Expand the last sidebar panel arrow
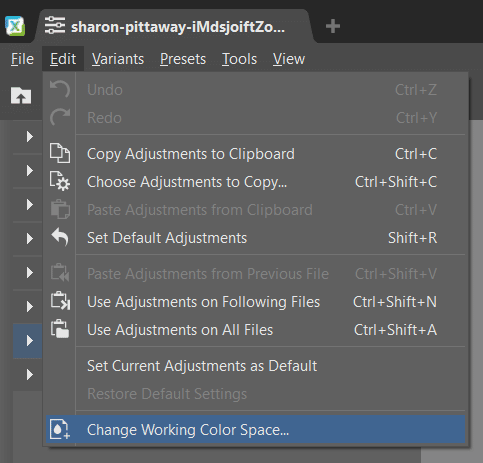483x463 pixels. pos(30,374)
